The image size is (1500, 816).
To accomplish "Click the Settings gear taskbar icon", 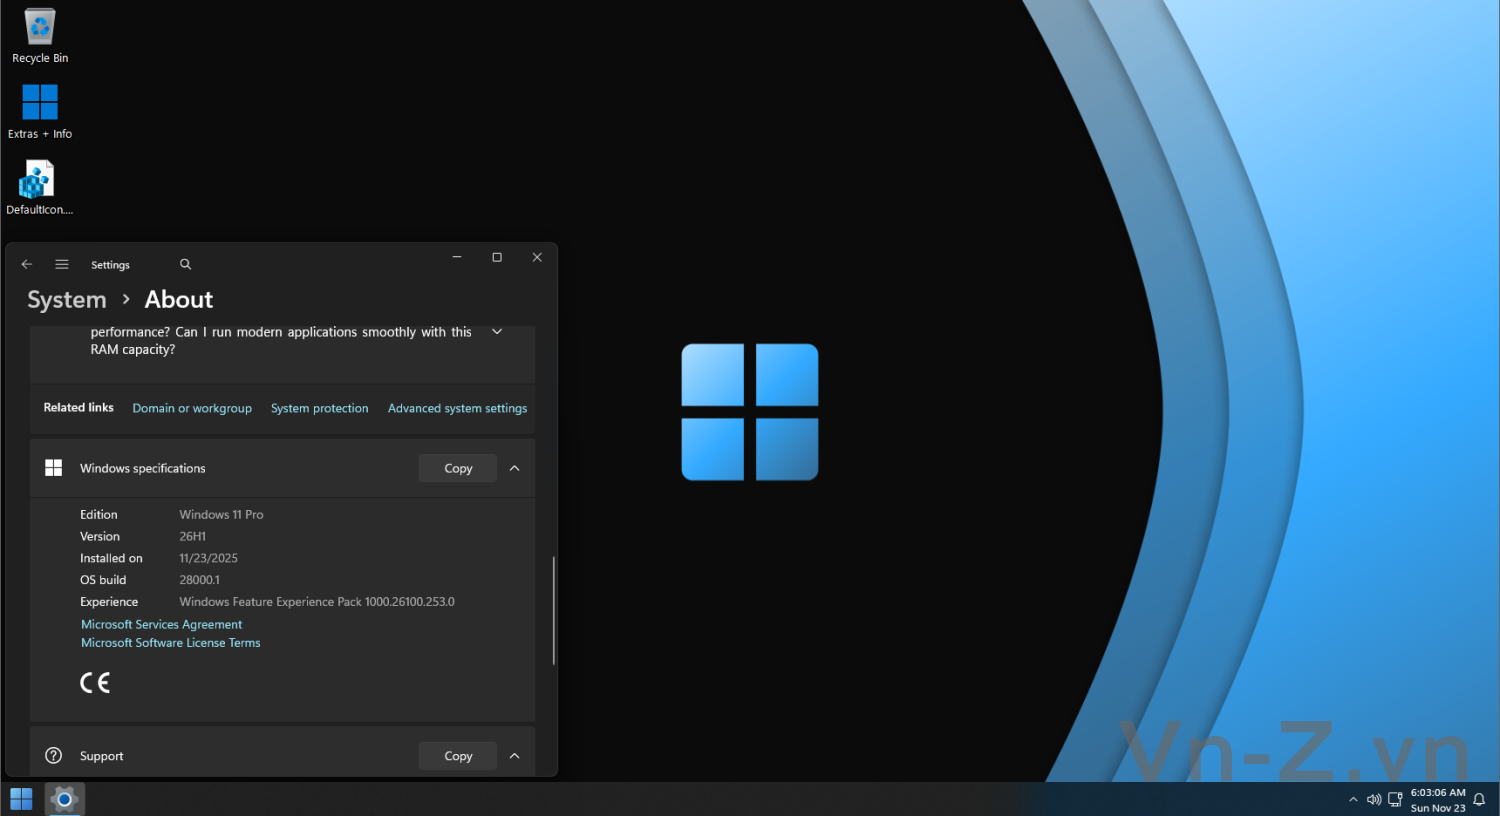I will pos(64,799).
